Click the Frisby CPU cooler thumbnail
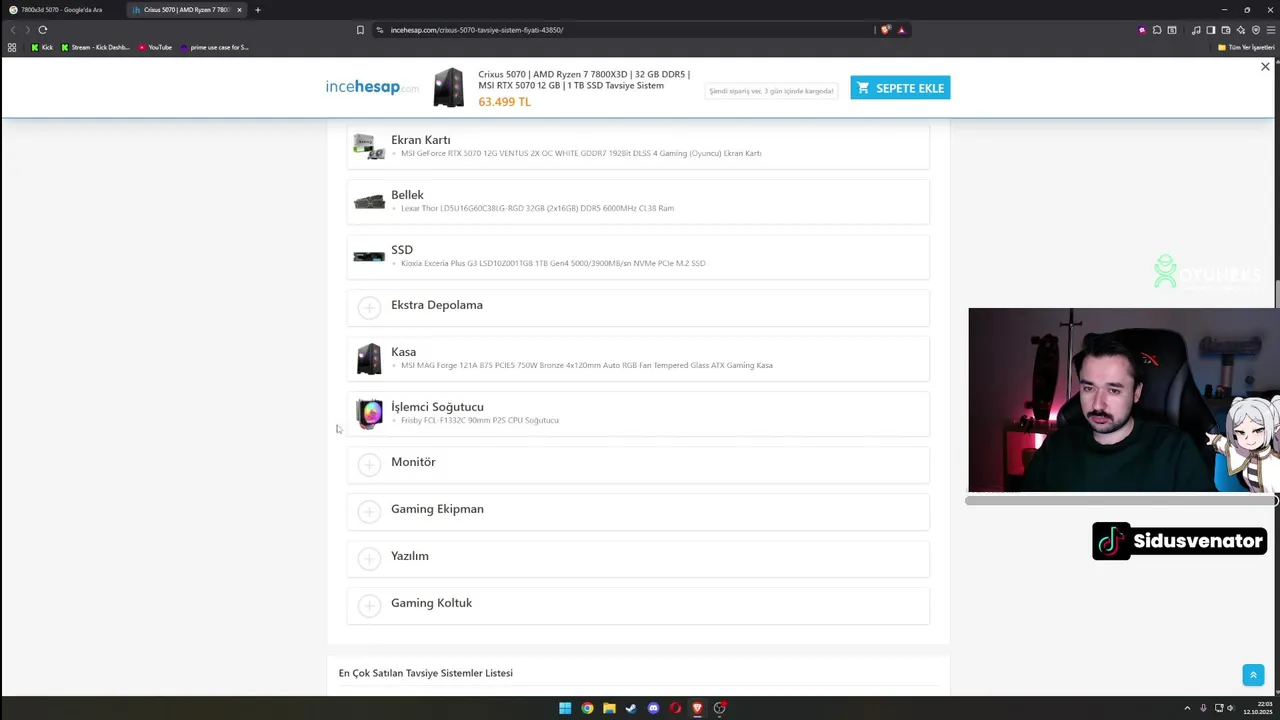The width and height of the screenshot is (1280, 720). (x=369, y=414)
